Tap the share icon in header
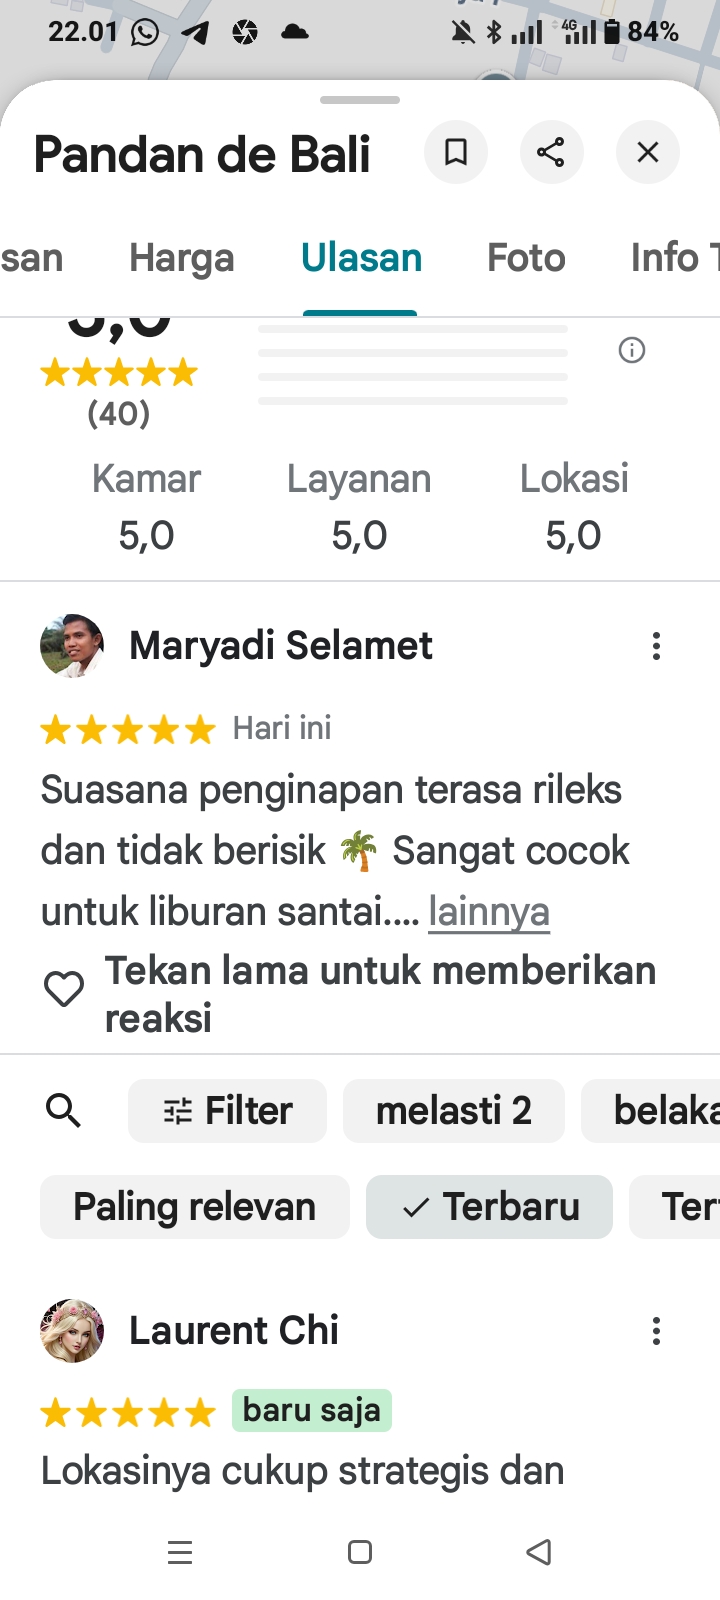This screenshot has height=1600, width=720. point(551,152)
